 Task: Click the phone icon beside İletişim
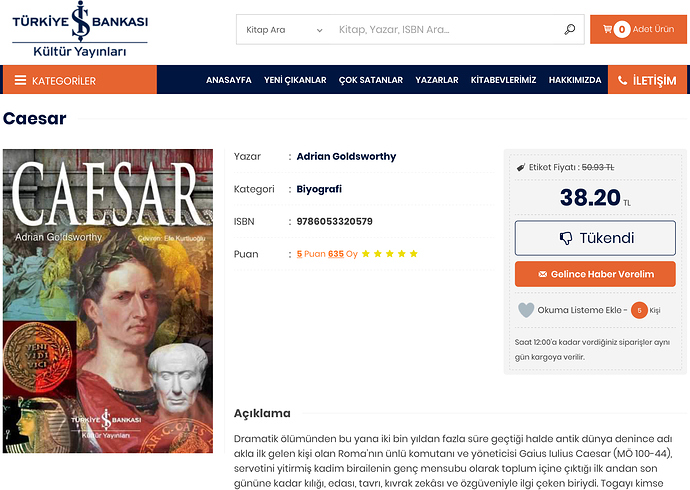coord(622,80)
